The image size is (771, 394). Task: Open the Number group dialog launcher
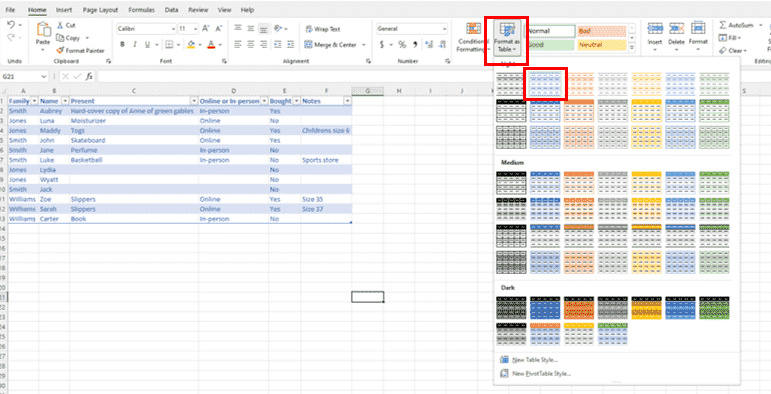coord(447,61)
